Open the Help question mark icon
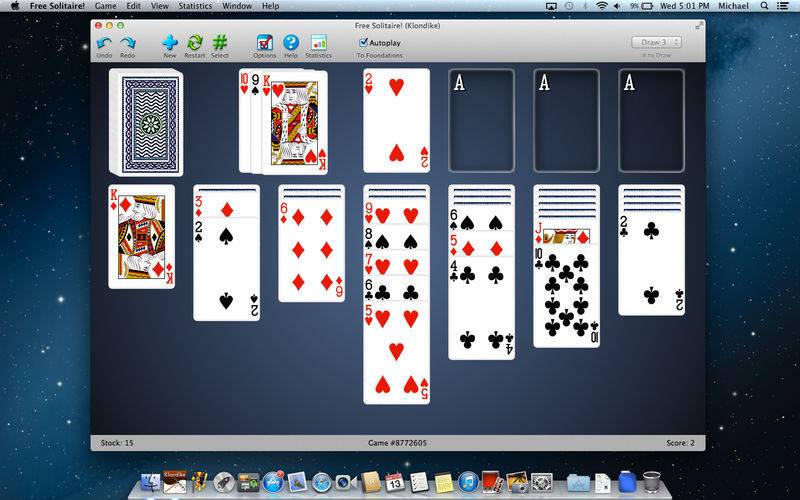The width and height of the screenshot is (800, 500). click(x=291, y=42)
